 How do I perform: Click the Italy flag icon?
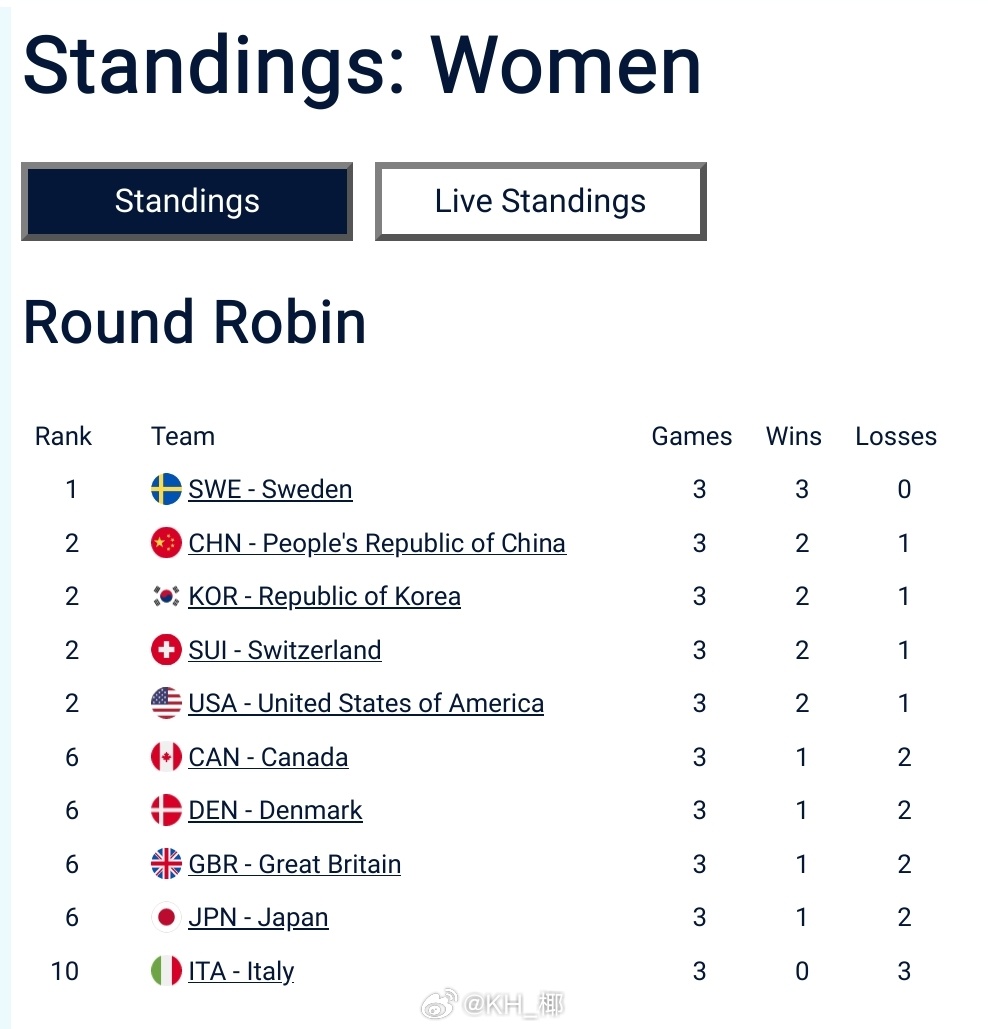(166, 971)
